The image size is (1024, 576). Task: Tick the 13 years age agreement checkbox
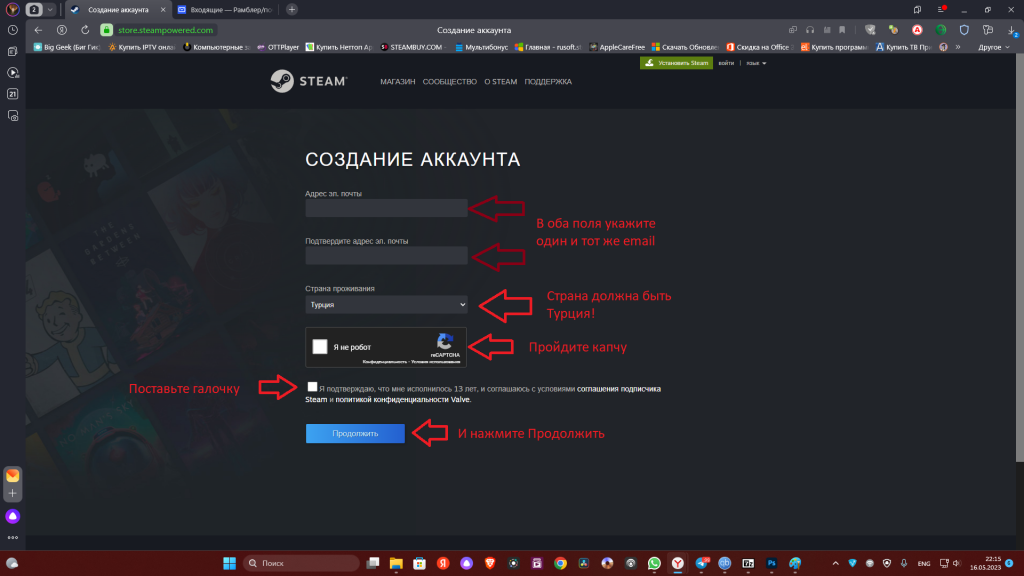click(x=313, y=387)
